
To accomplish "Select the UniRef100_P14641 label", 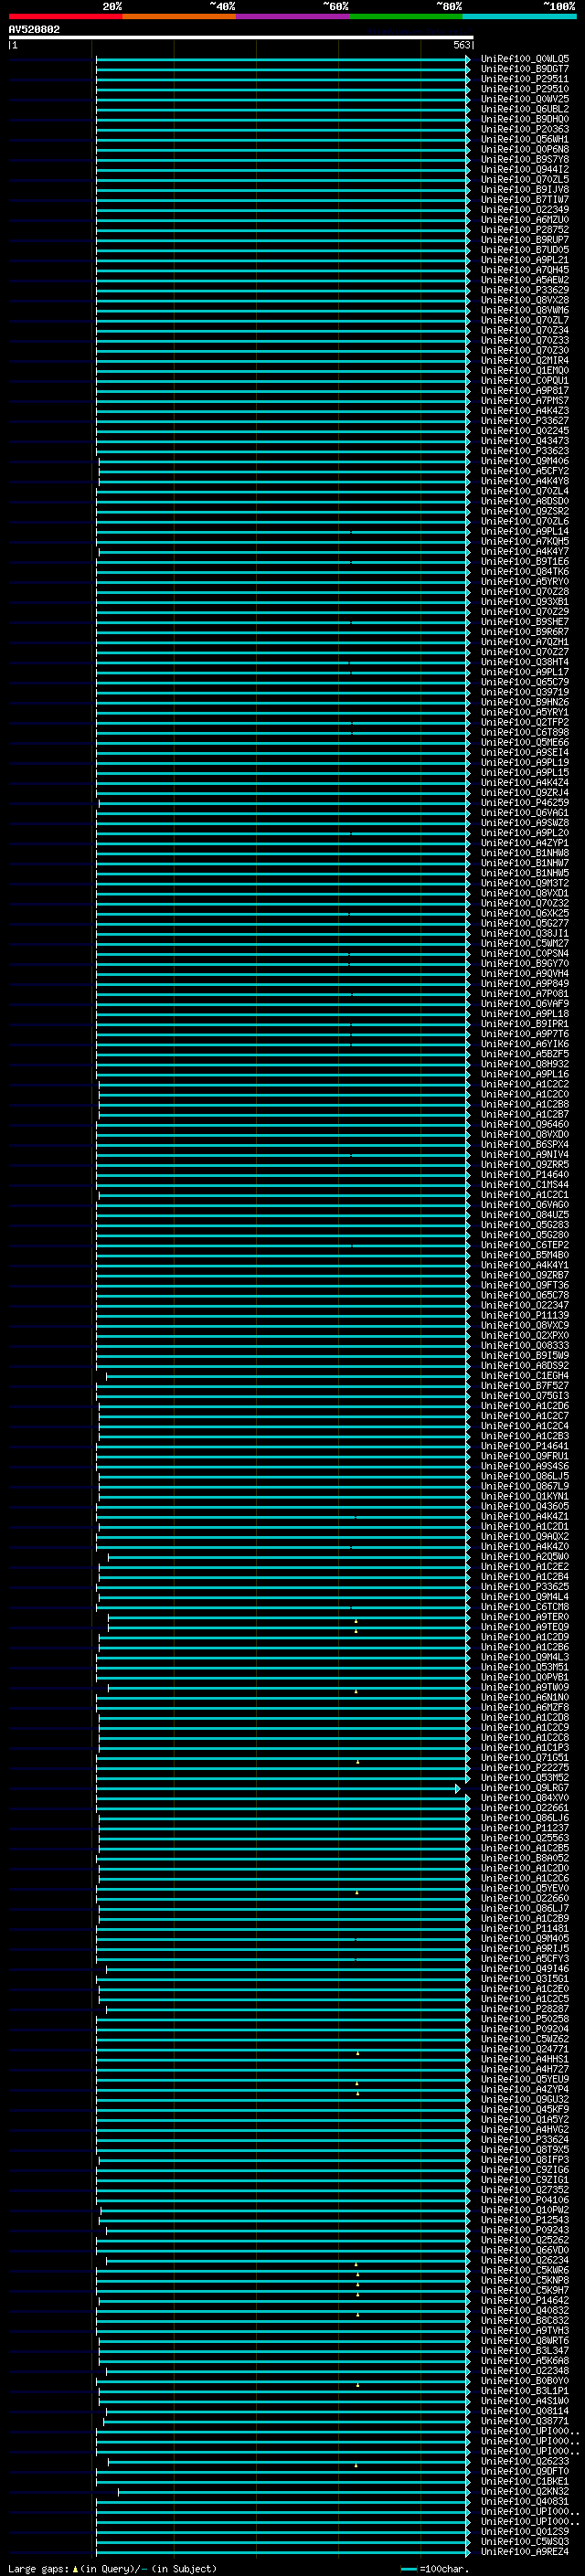I will click(x=525, y=1446).
